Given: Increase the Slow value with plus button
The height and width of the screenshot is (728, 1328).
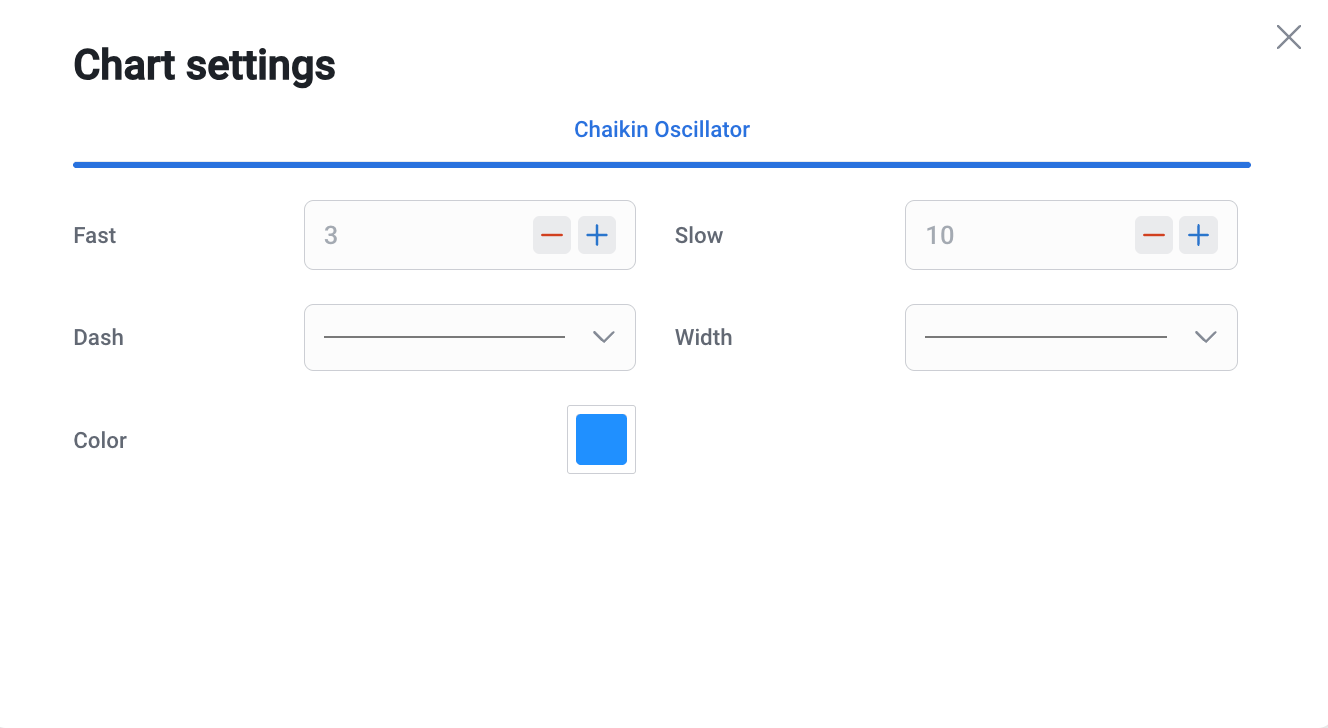Looking at the screenshot, I should tap(1198, 235).
